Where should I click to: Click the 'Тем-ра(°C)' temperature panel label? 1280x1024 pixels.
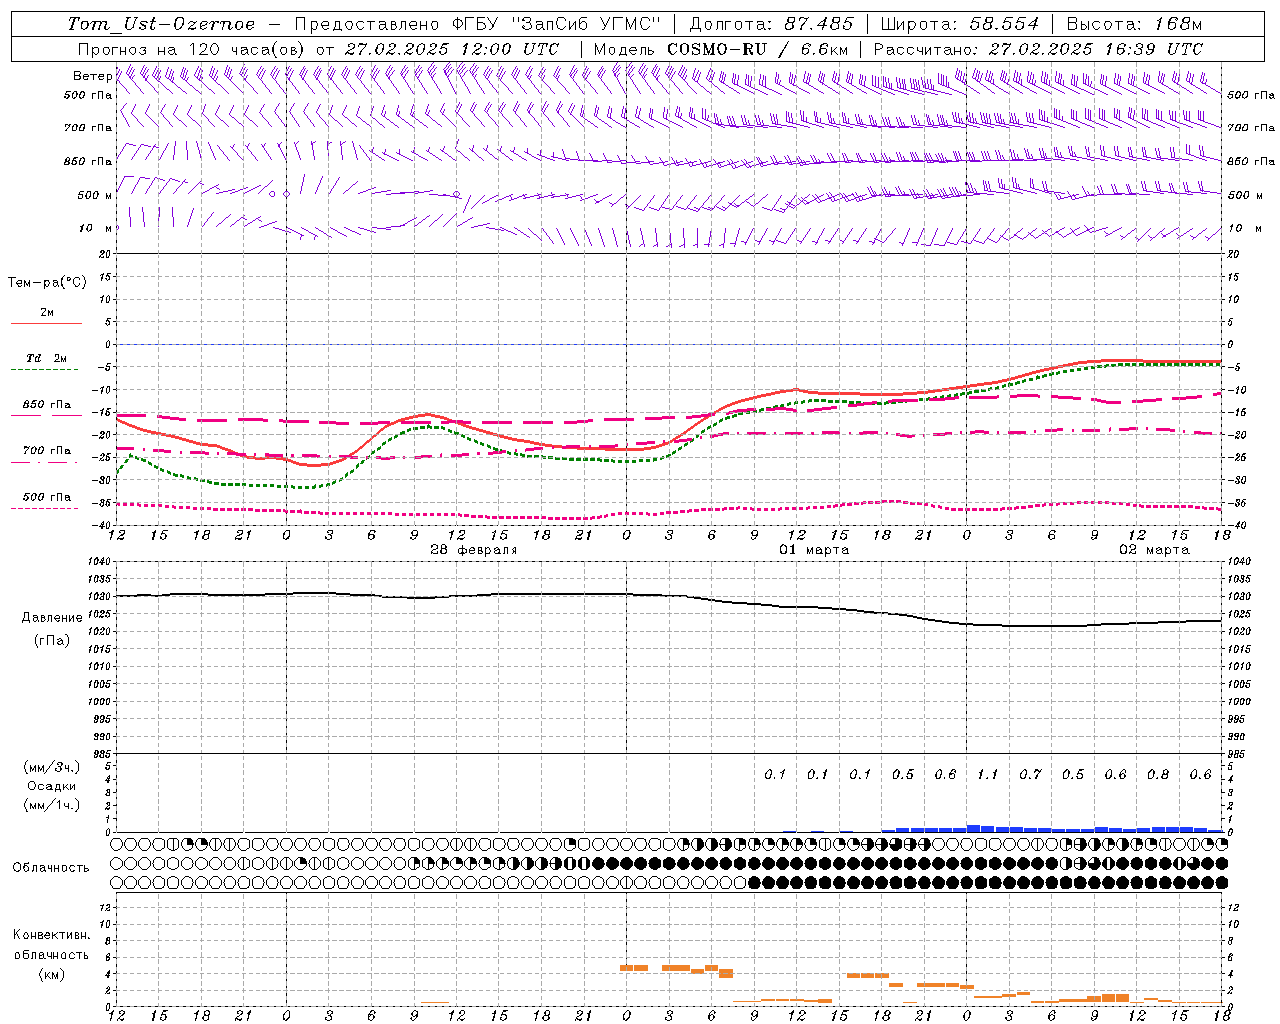click(47, 283)
